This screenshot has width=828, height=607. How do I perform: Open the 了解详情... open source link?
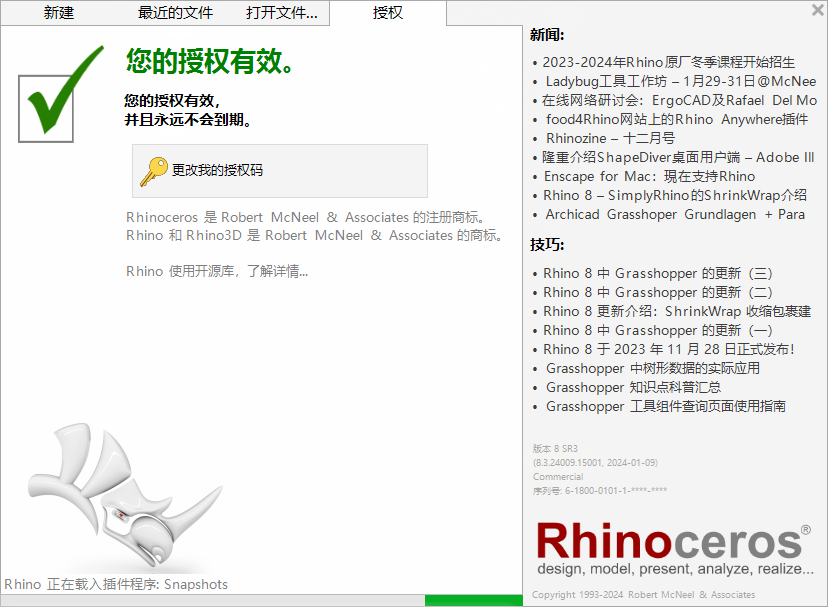tap(278, 272)
